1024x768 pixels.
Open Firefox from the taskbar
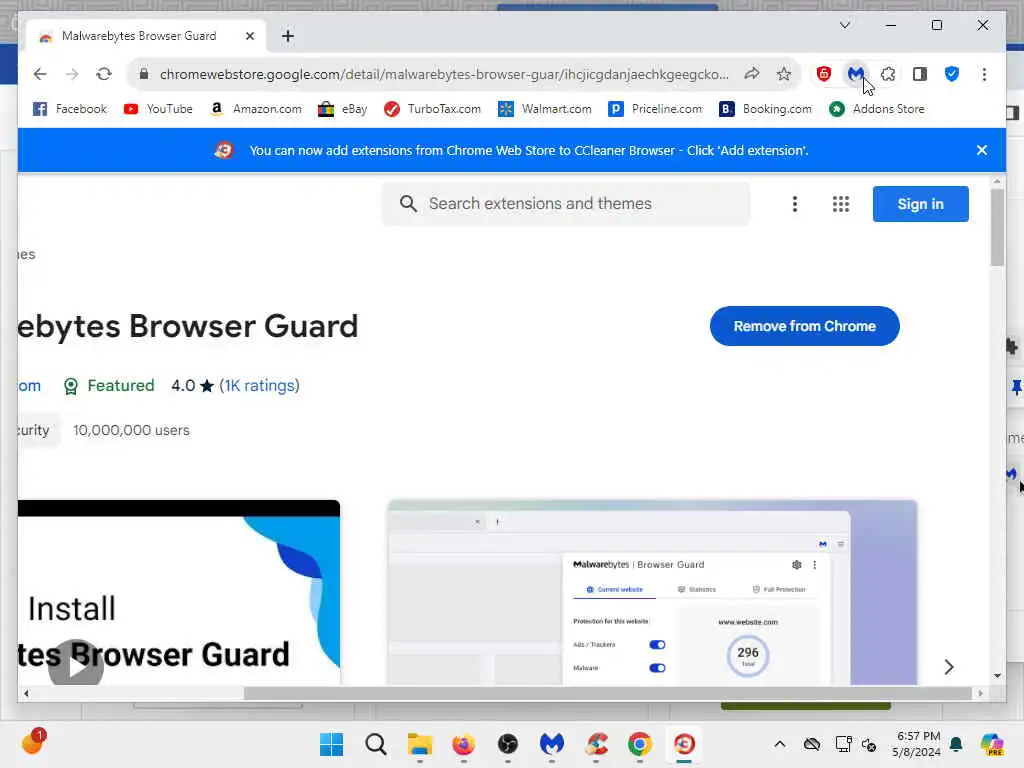(463, 744)
